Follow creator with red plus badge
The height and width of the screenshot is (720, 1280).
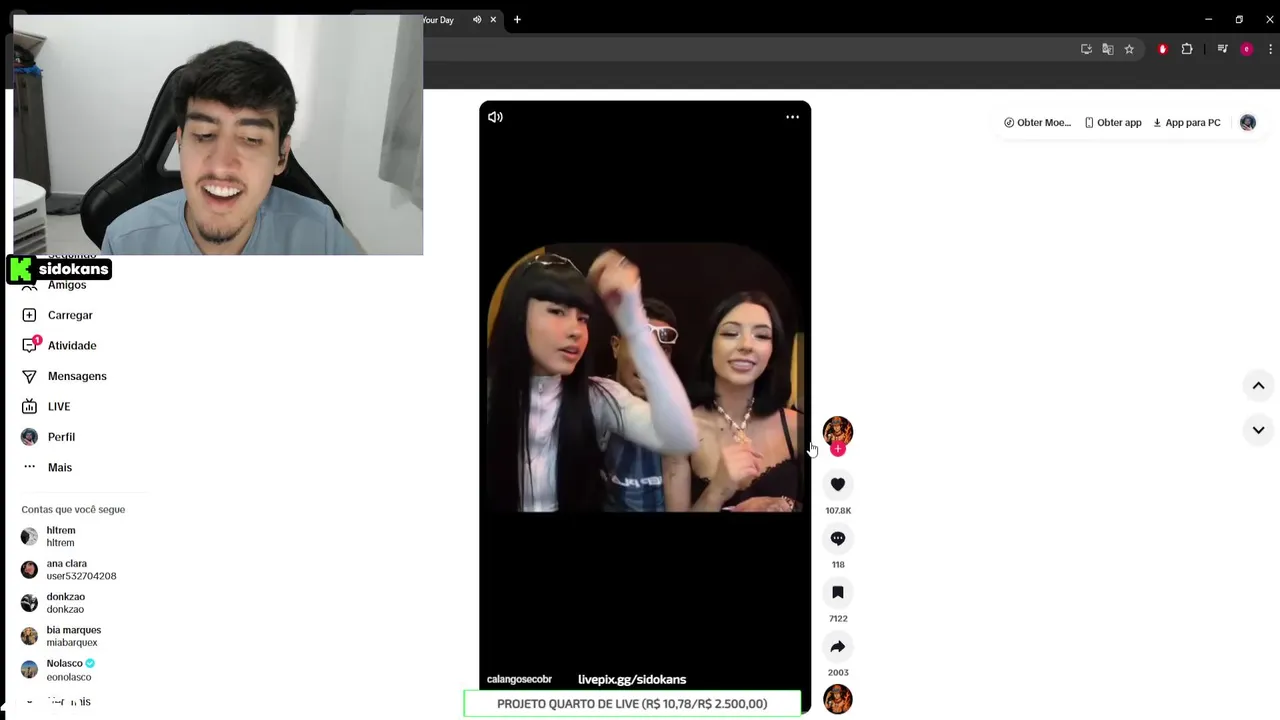(838, 449)
